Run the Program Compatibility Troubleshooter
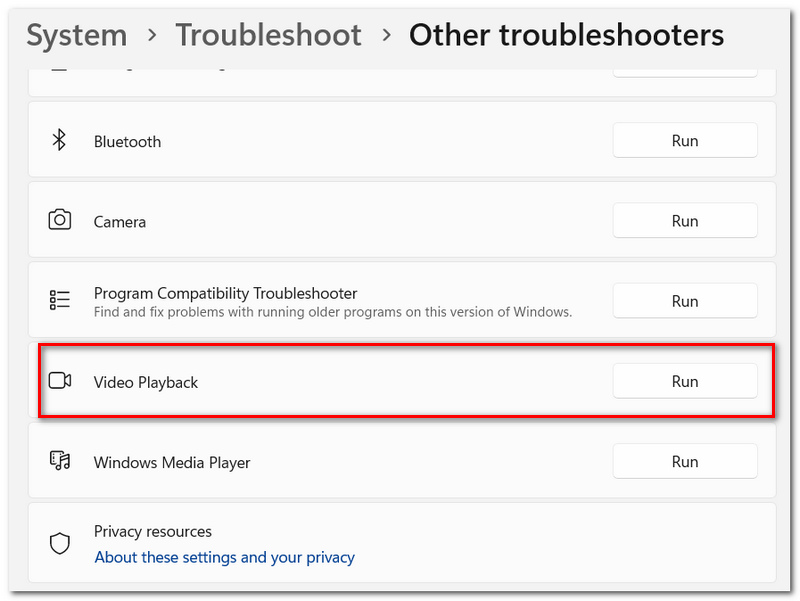800x601 pixels. 685,301
